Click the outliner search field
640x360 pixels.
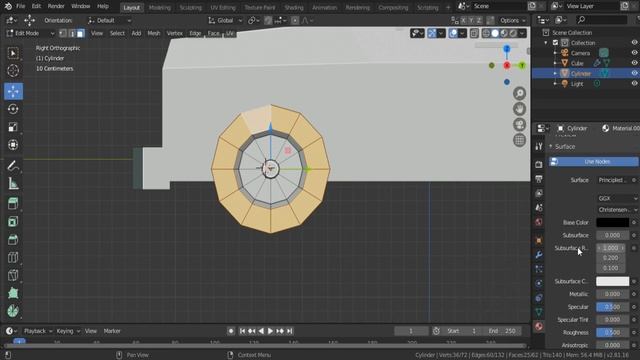tap(602, 20)
